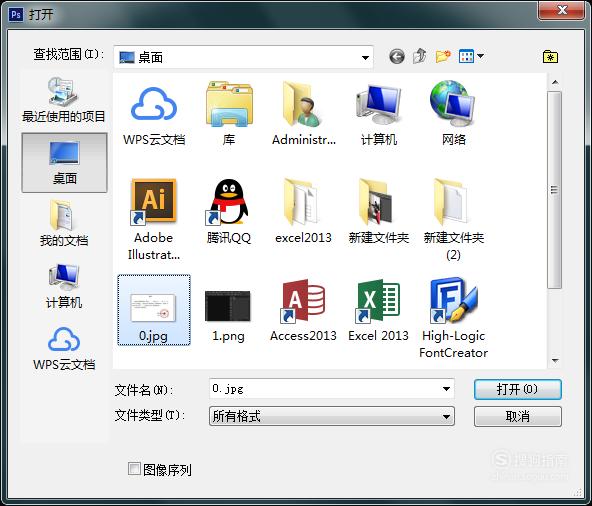The height and width of the screenshot is (506, 592).
Task: Expand the 查找范围 location dropdown
Action: pyautogui.click(x=365, y=57)
